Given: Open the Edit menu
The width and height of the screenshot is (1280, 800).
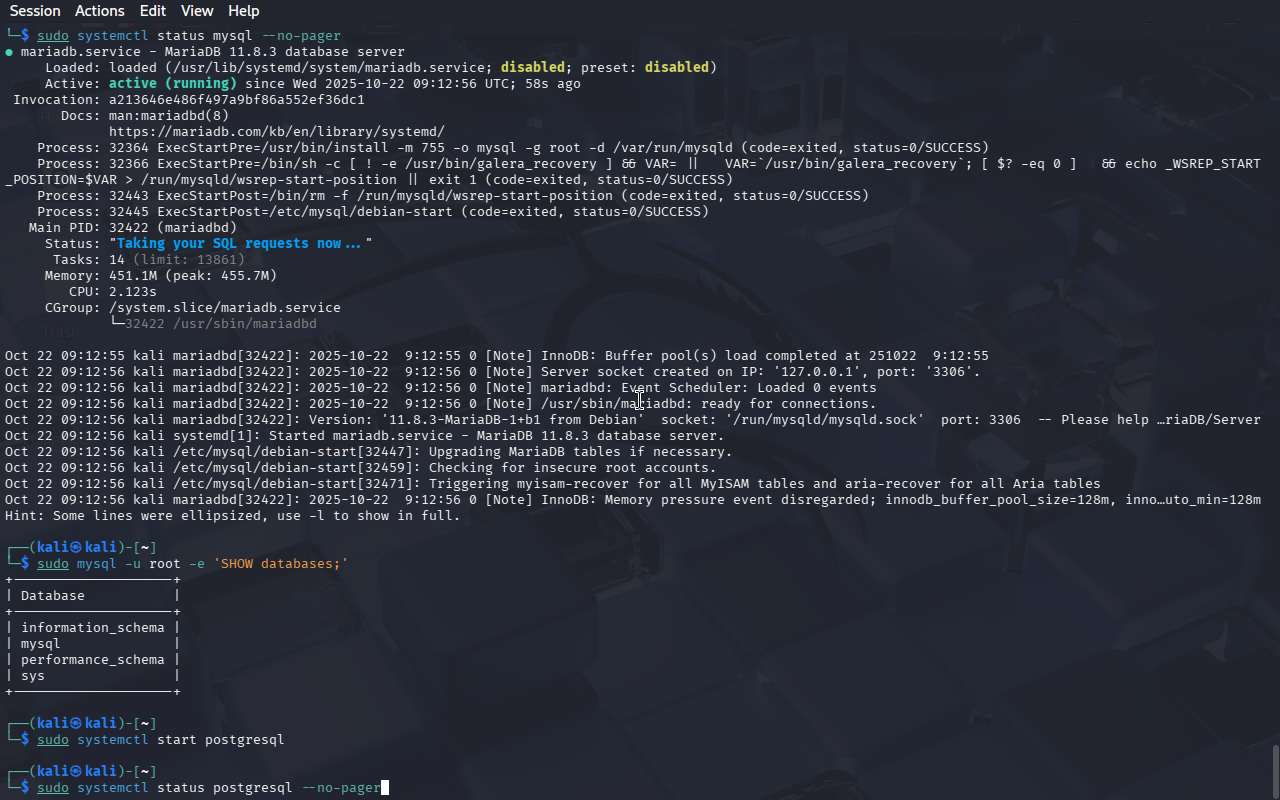Looking at the screenshot, I should (x=153, y=11).
